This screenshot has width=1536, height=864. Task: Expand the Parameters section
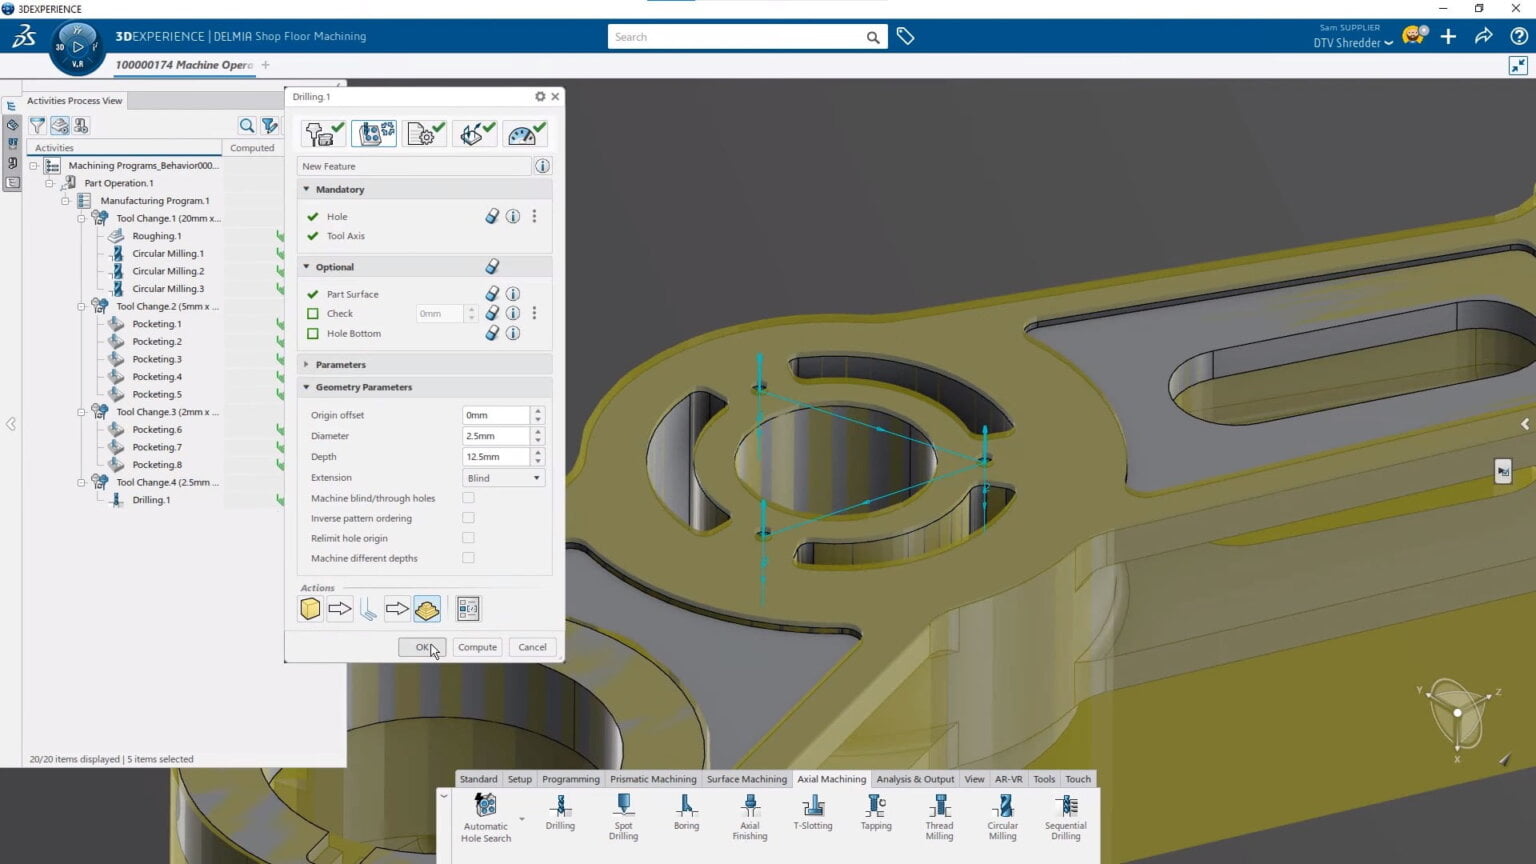pos(340,365)
